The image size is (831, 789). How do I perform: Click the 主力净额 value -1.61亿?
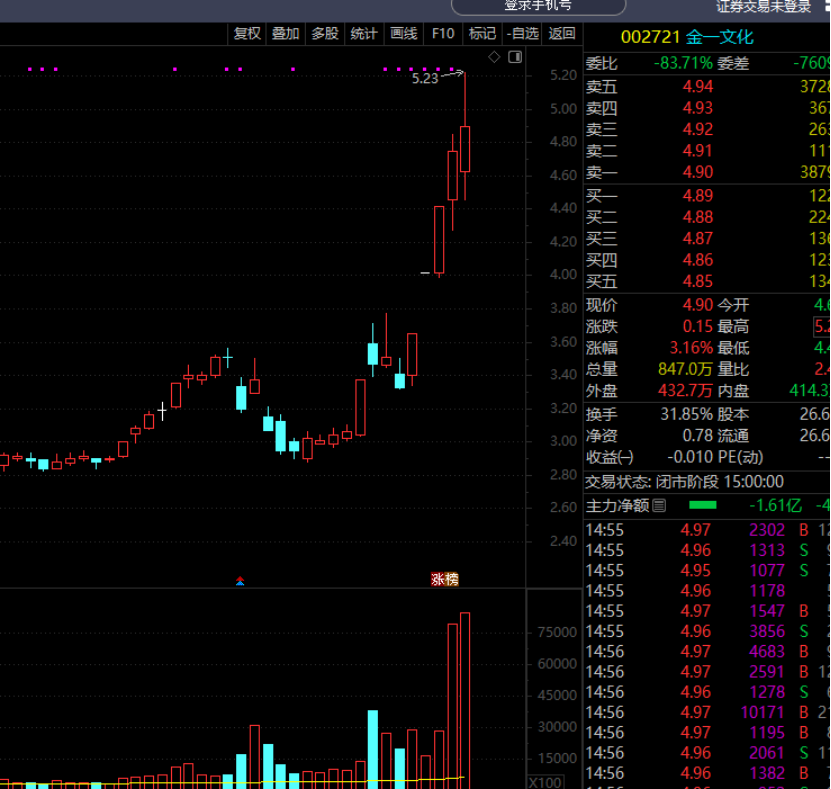775,506
